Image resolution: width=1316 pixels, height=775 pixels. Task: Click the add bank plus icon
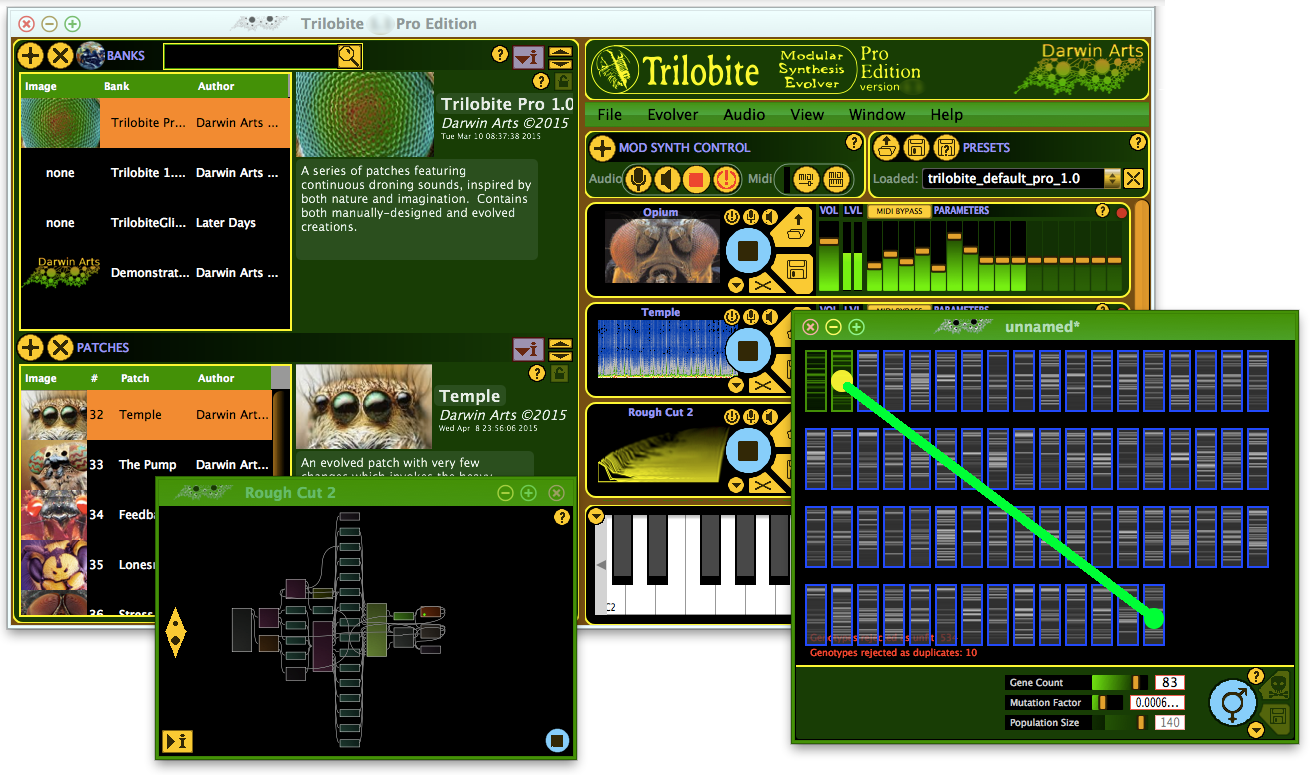click(x=31, y=56)
